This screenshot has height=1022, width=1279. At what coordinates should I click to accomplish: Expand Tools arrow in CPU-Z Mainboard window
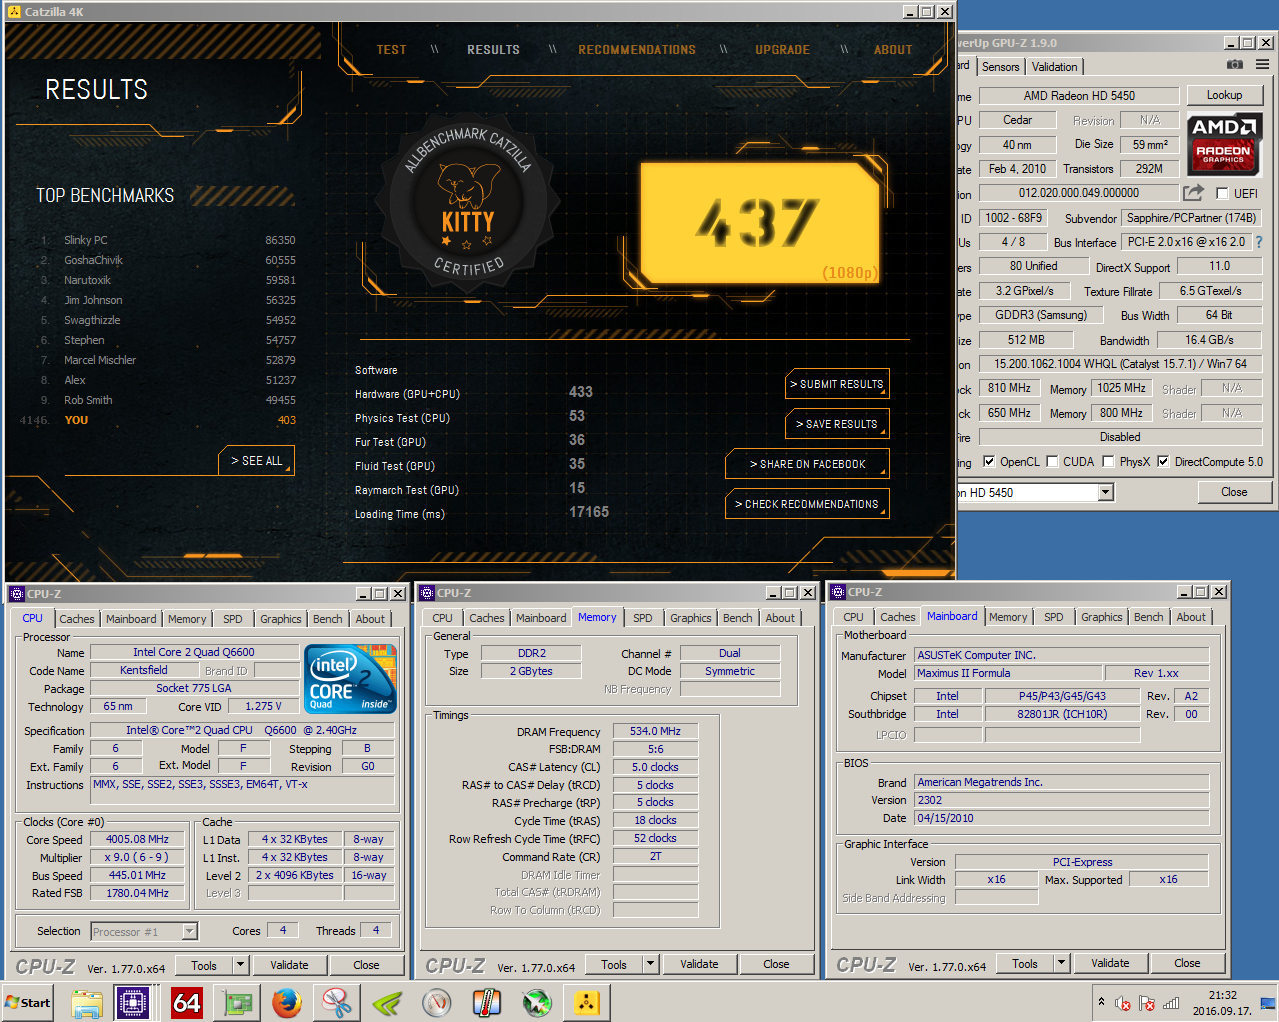pyautogui.click(x=1062, y=963)
